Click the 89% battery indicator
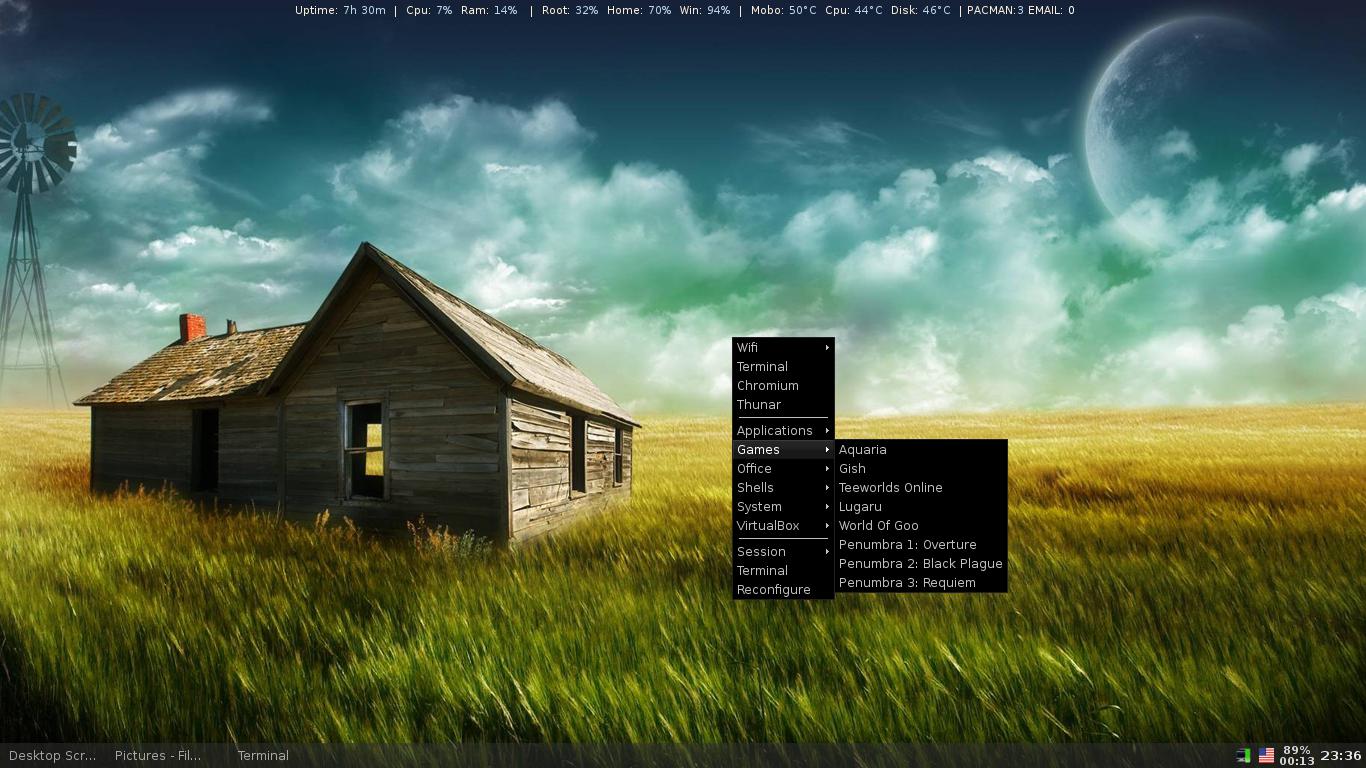This screenshot has width=1366, height=768. [1297, 750]
